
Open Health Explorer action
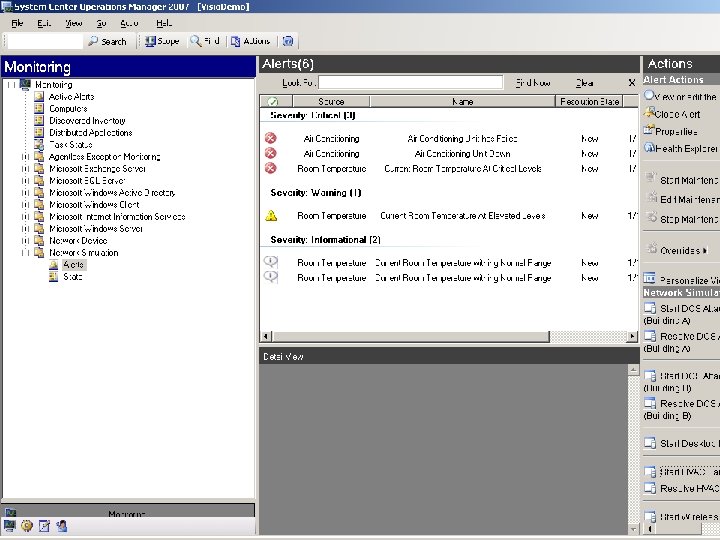click(681, 148)
